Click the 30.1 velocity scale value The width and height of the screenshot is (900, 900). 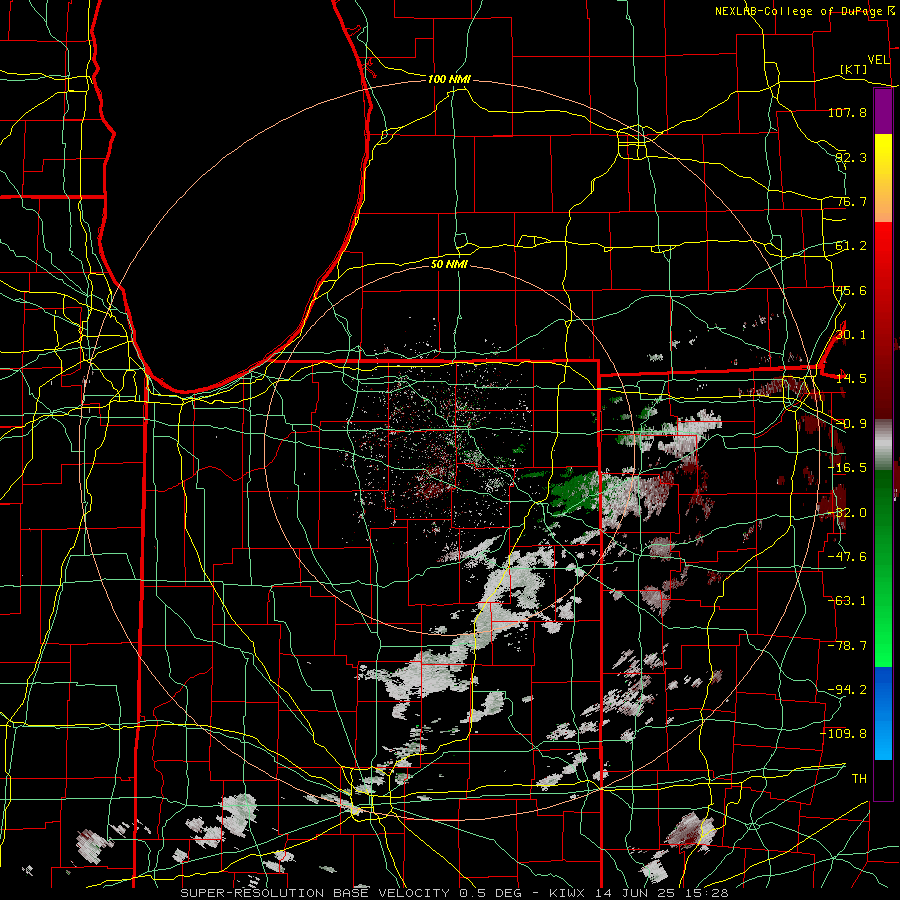tap(851, 335)
